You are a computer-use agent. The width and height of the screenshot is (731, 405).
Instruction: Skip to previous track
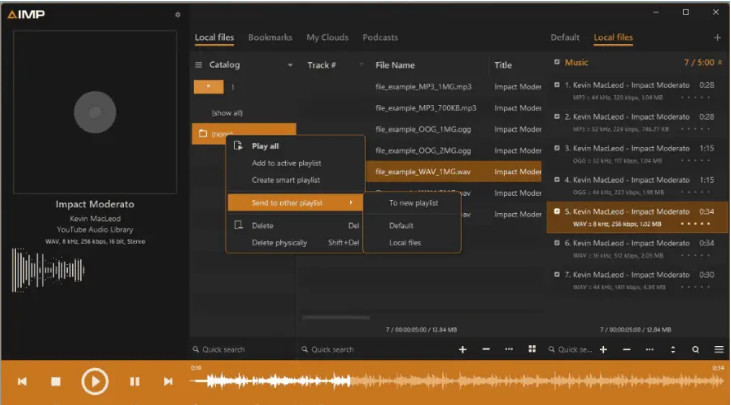(x=22, y=382)
